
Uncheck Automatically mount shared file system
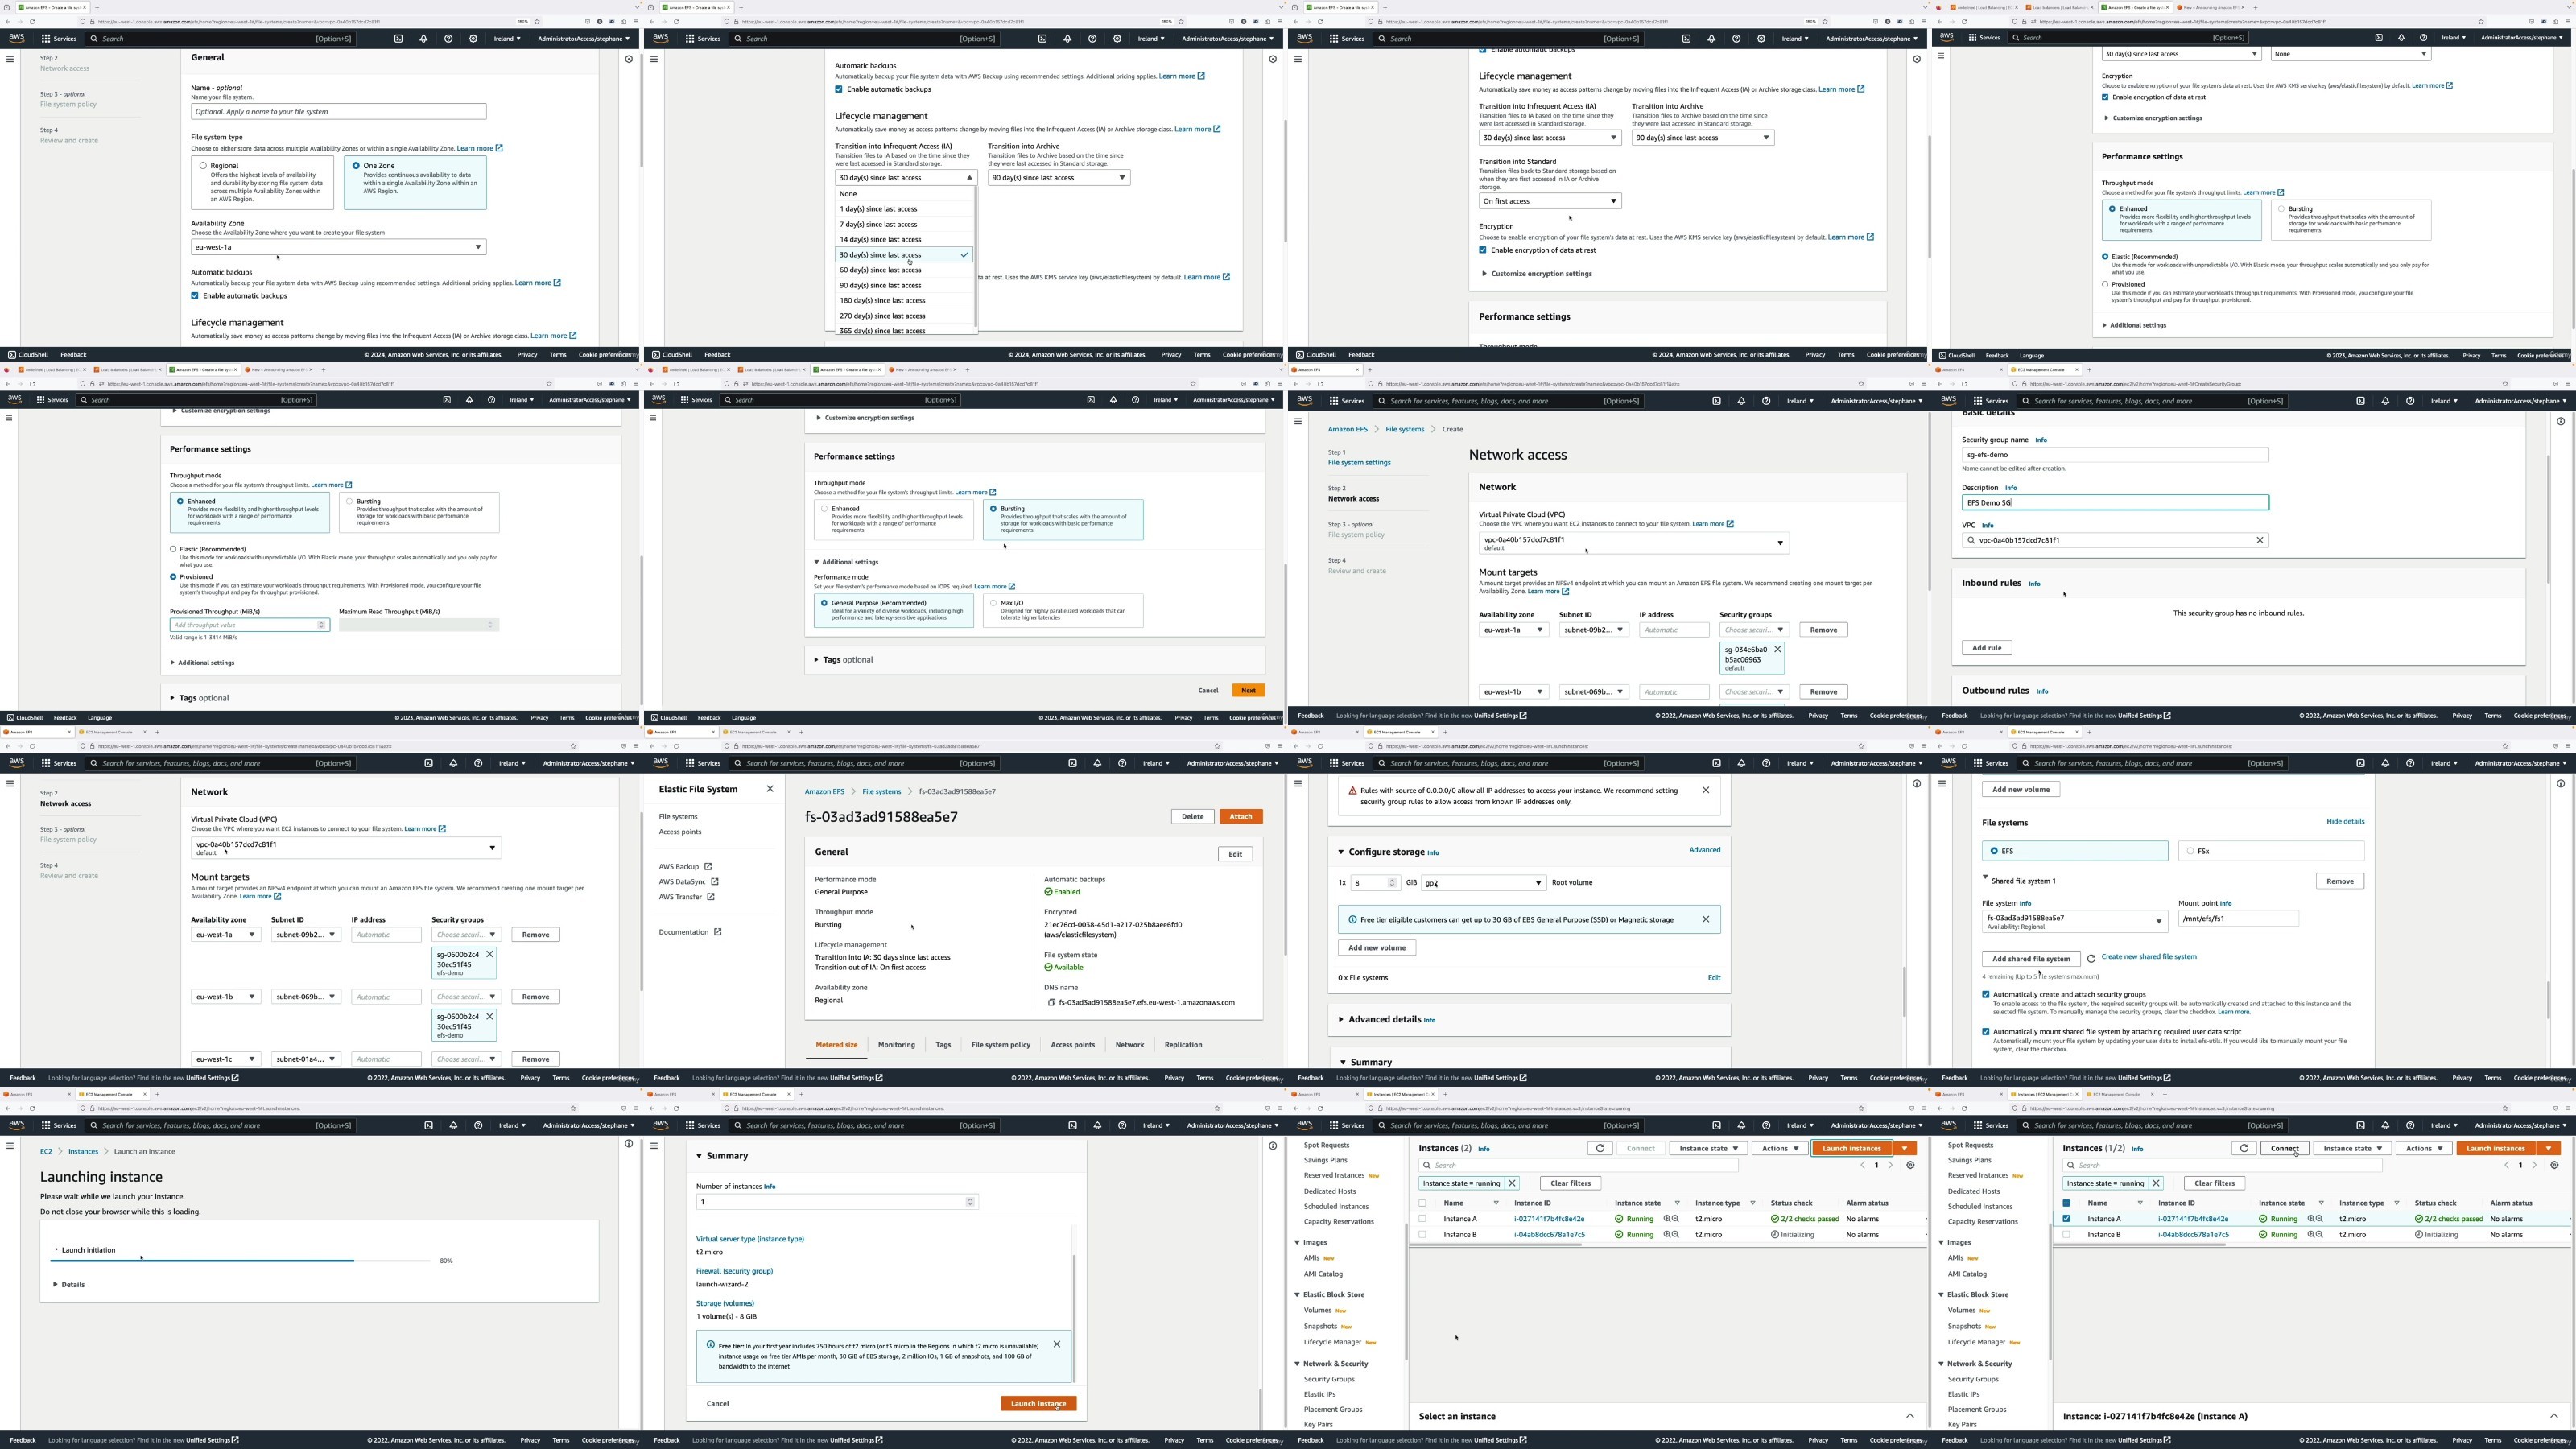[x=1986, y=1031]
